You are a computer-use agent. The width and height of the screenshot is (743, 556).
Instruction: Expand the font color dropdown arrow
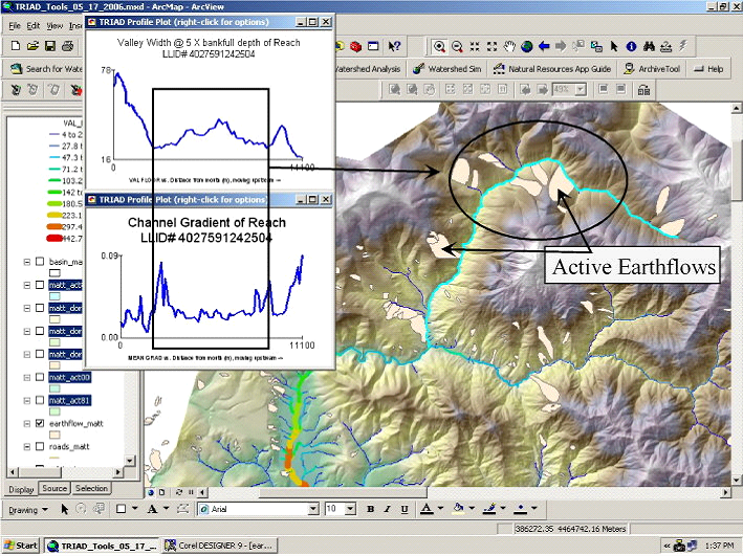pyautogui.click(x=440, y=509)
